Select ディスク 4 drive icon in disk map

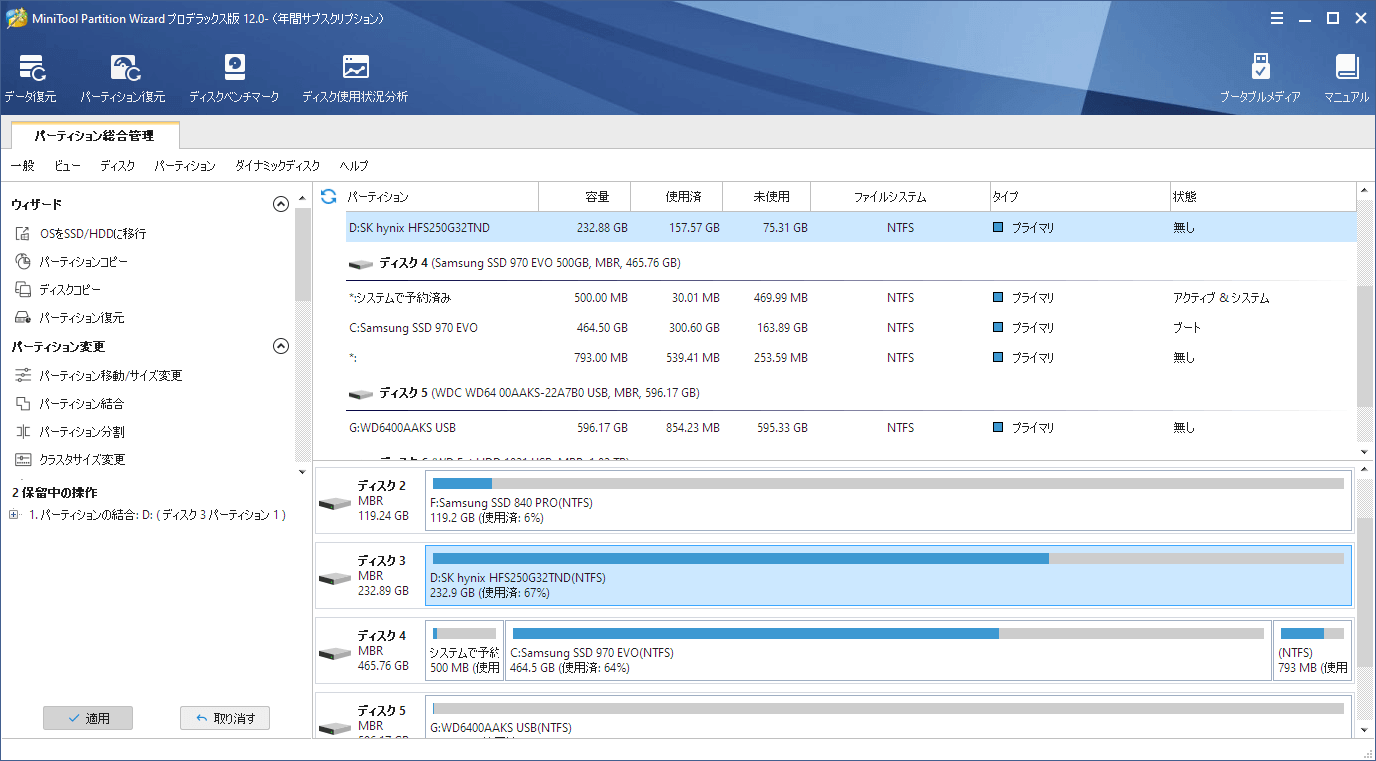334,652
